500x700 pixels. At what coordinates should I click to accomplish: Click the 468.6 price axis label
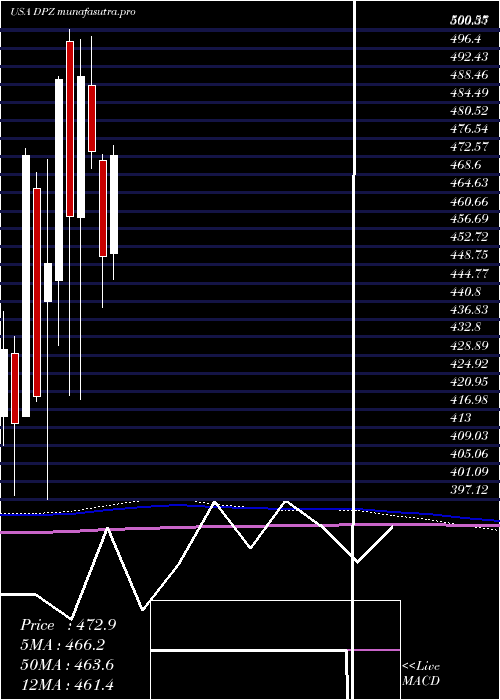[x=466, y=165]
